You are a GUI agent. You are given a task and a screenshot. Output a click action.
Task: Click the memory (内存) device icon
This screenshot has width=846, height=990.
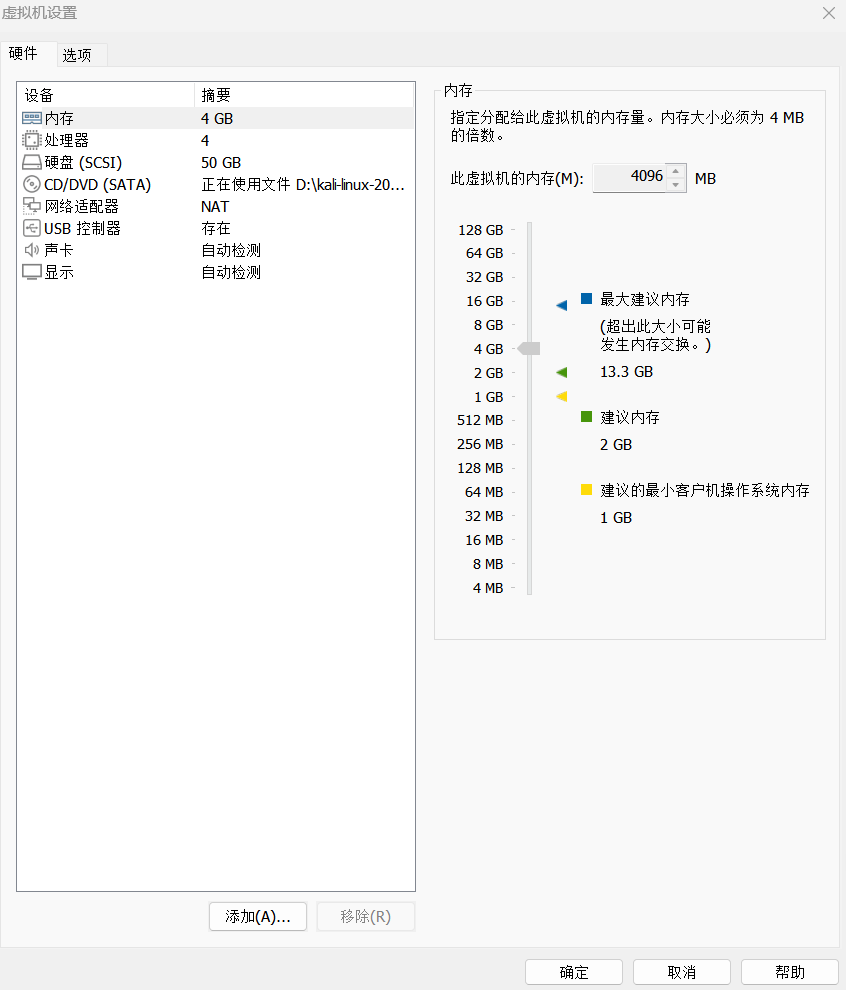click(32, 118)
